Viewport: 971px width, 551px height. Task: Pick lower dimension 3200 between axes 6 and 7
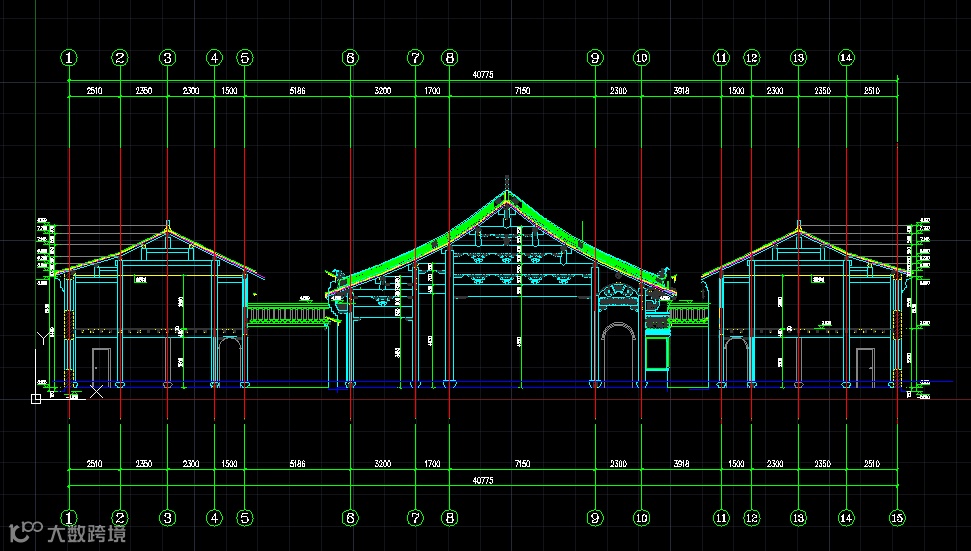point(383,464)
